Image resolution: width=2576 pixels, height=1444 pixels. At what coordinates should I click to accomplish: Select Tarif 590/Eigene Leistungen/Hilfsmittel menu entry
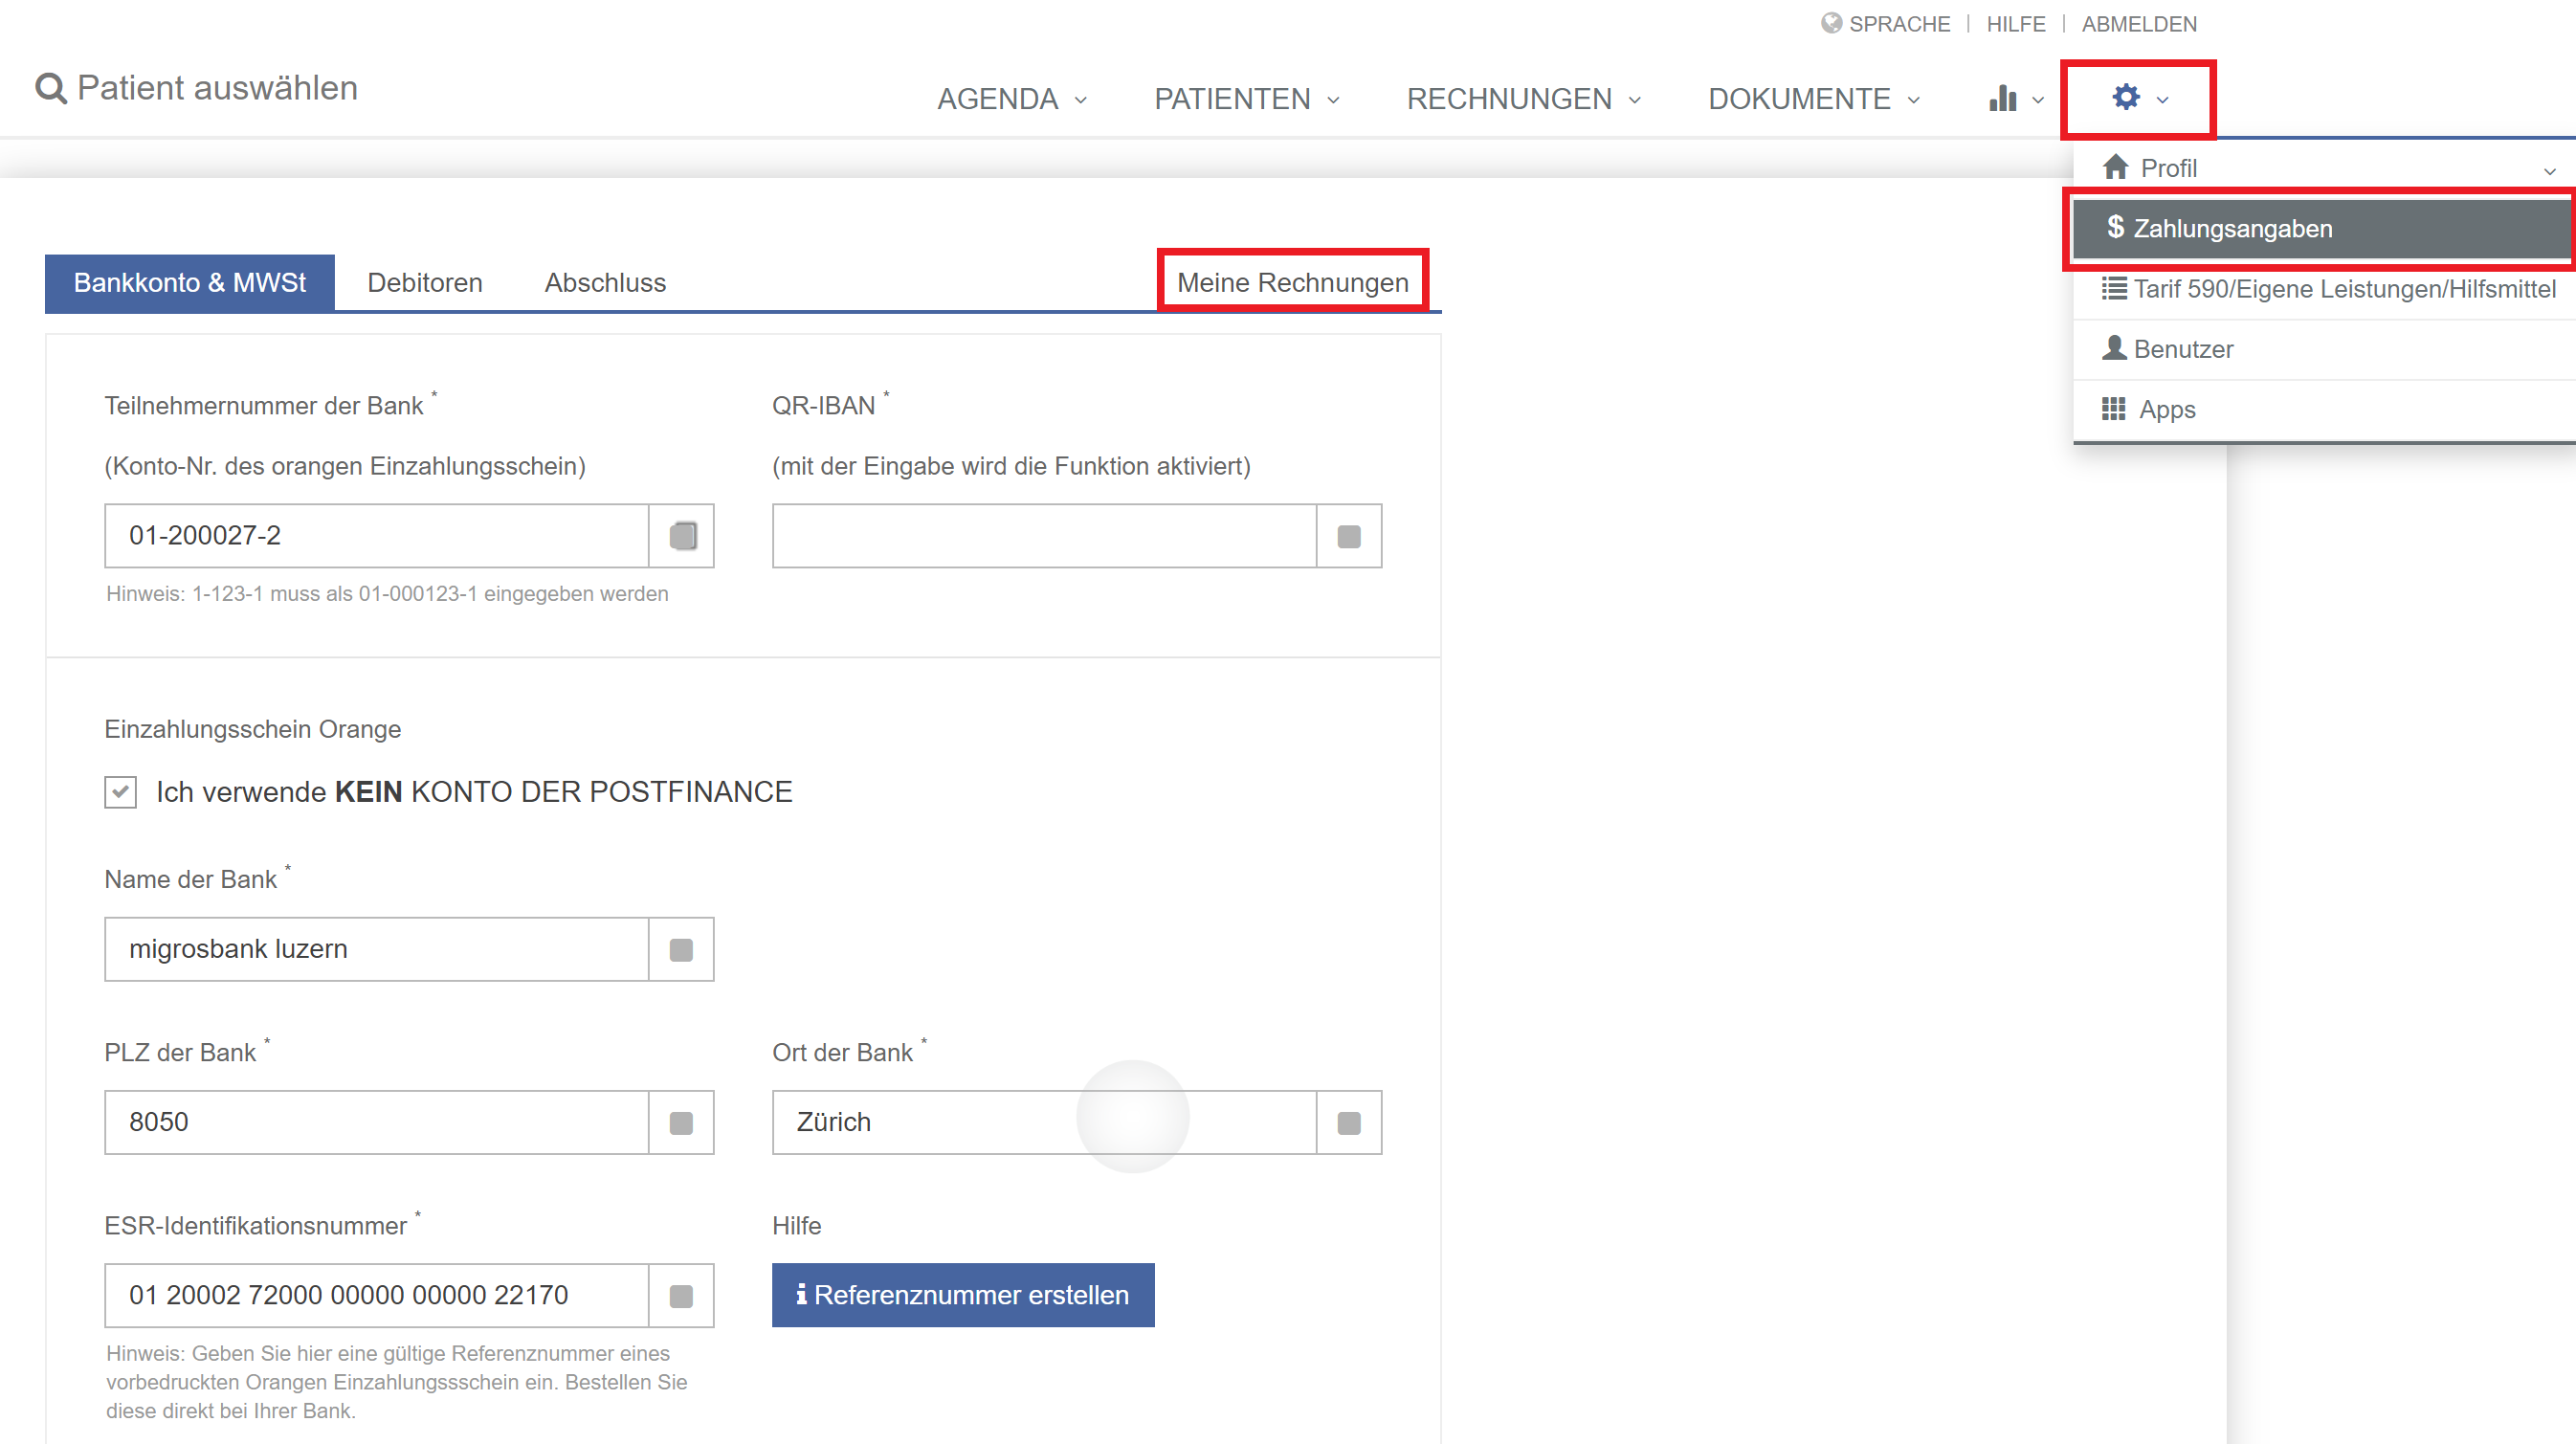click(2324, 289)
